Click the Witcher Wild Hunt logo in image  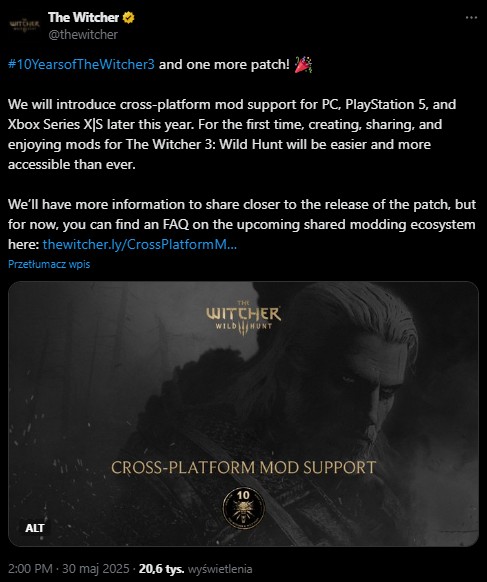[x=244, y=318]
